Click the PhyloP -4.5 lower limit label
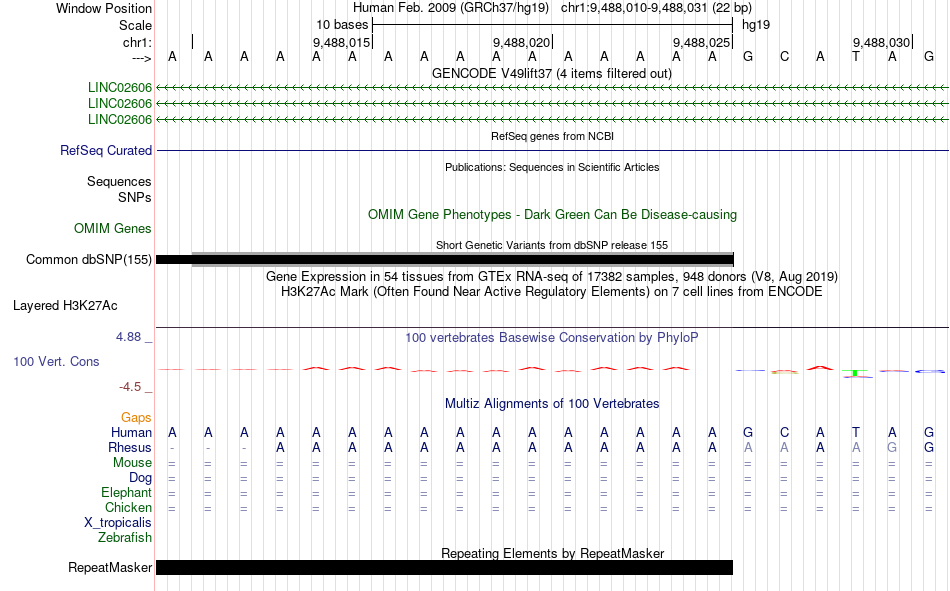 point(130,387)
